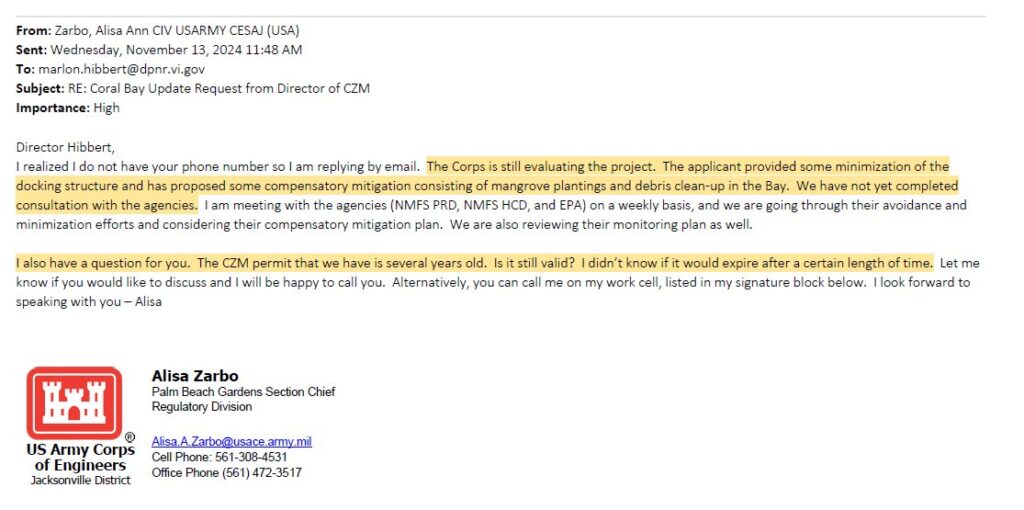Image resolution: width=1024 pixels, height=510 pixels.
Task: Click the Importance: High field
Action: (68, 107)
